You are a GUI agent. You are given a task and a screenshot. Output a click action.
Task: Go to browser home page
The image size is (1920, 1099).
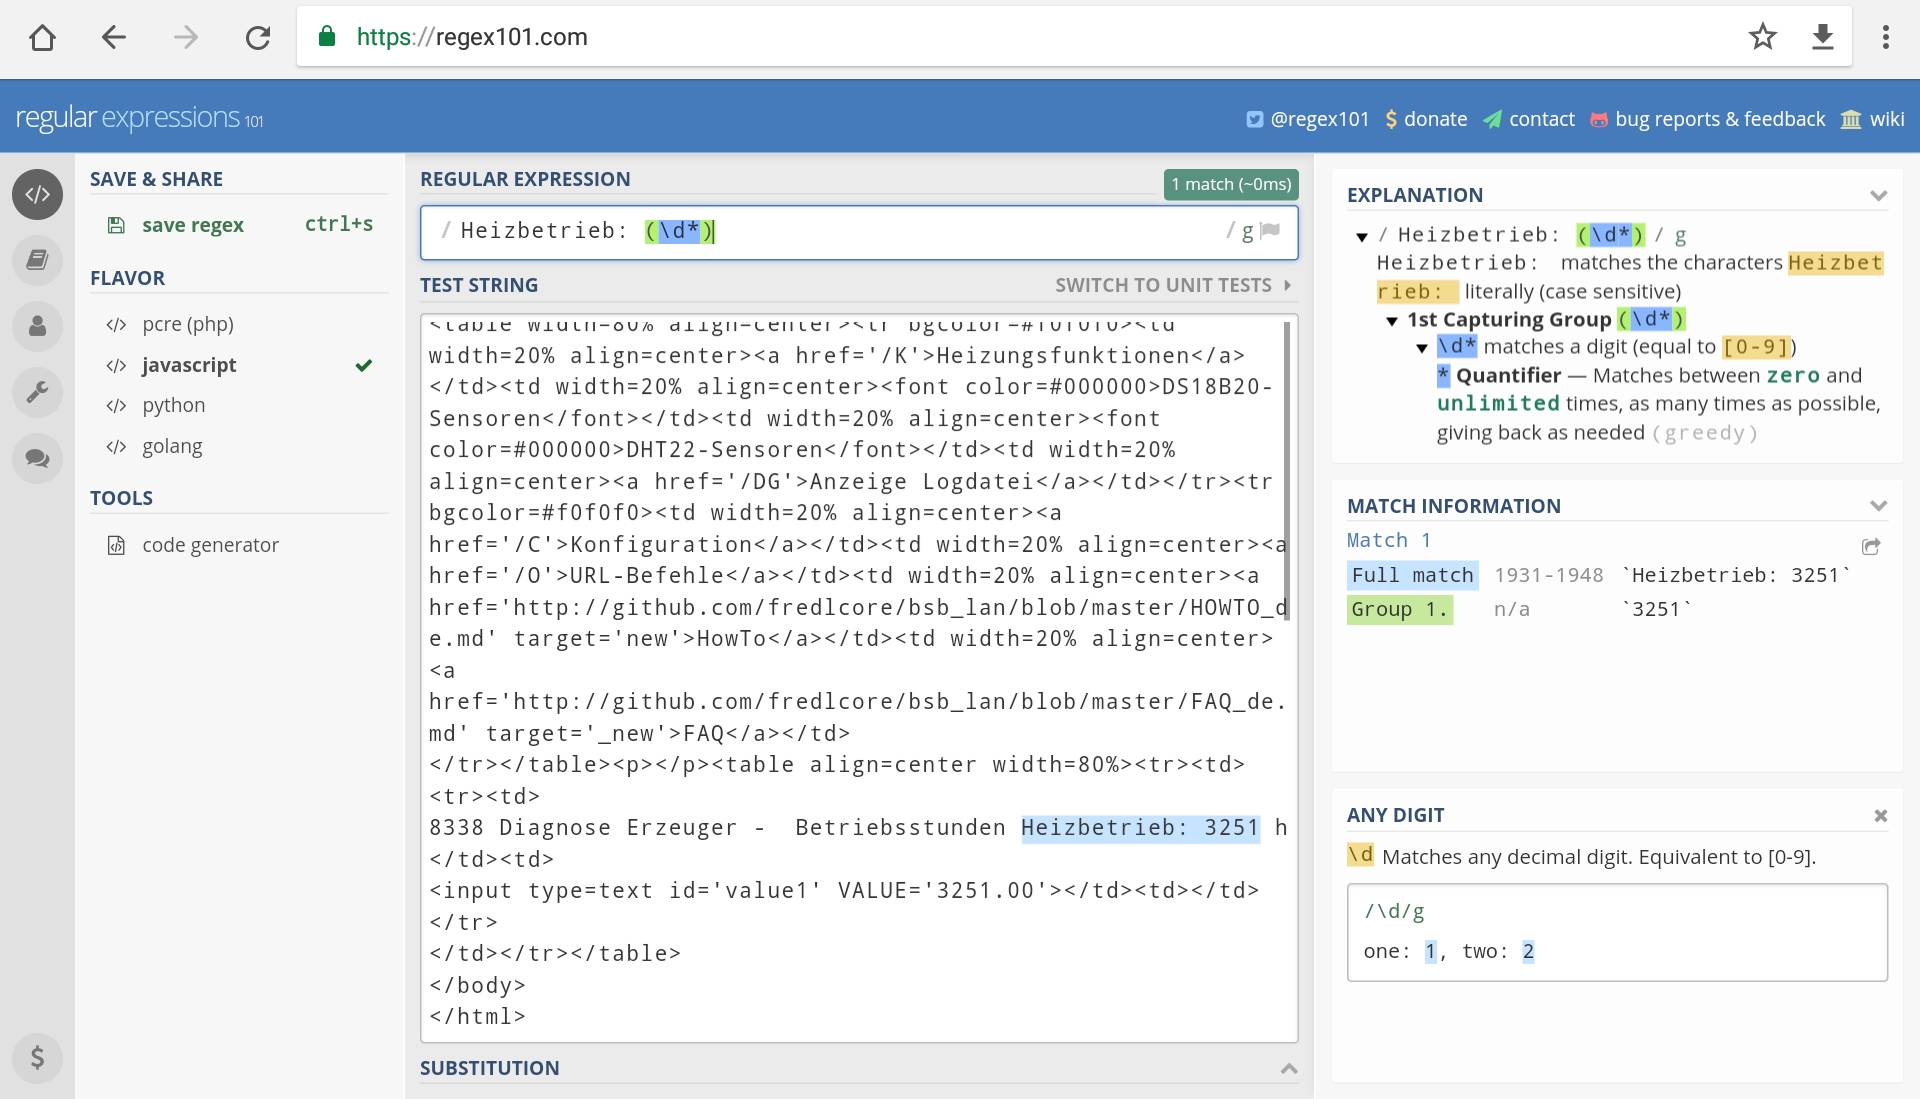(42, 38)
